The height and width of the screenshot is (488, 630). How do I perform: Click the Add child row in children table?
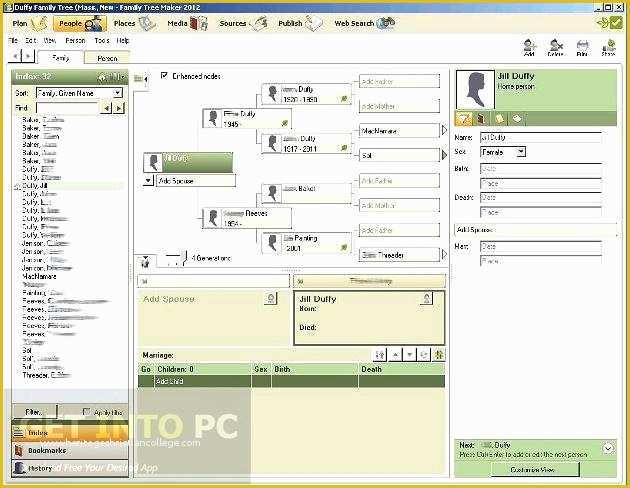pos(291,381)
